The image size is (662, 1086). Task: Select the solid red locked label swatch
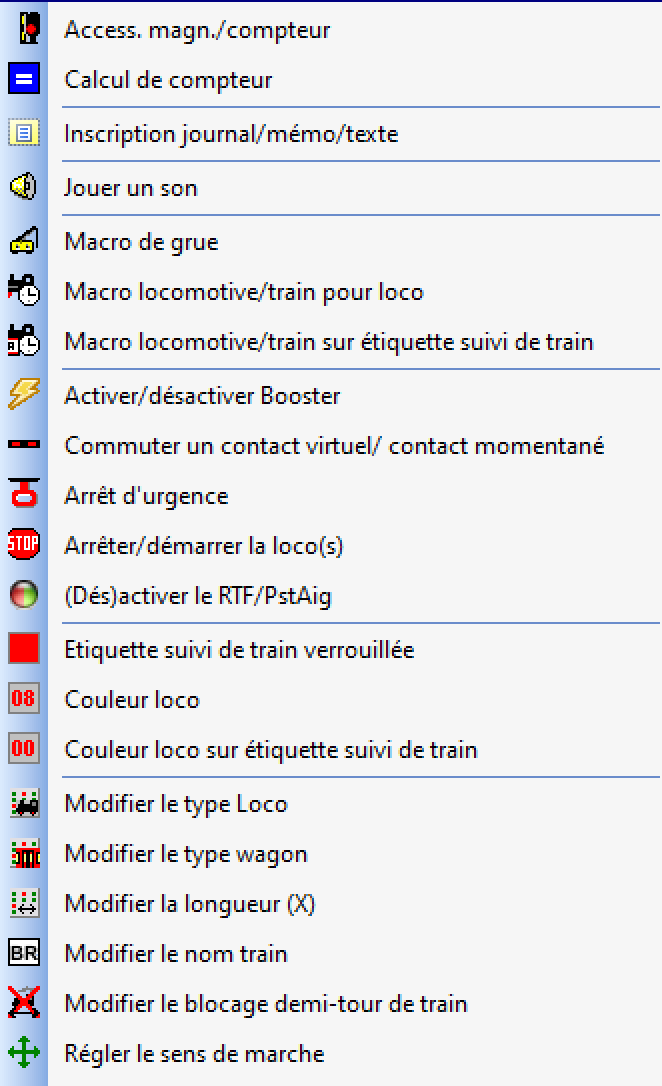tap(23, 649)
